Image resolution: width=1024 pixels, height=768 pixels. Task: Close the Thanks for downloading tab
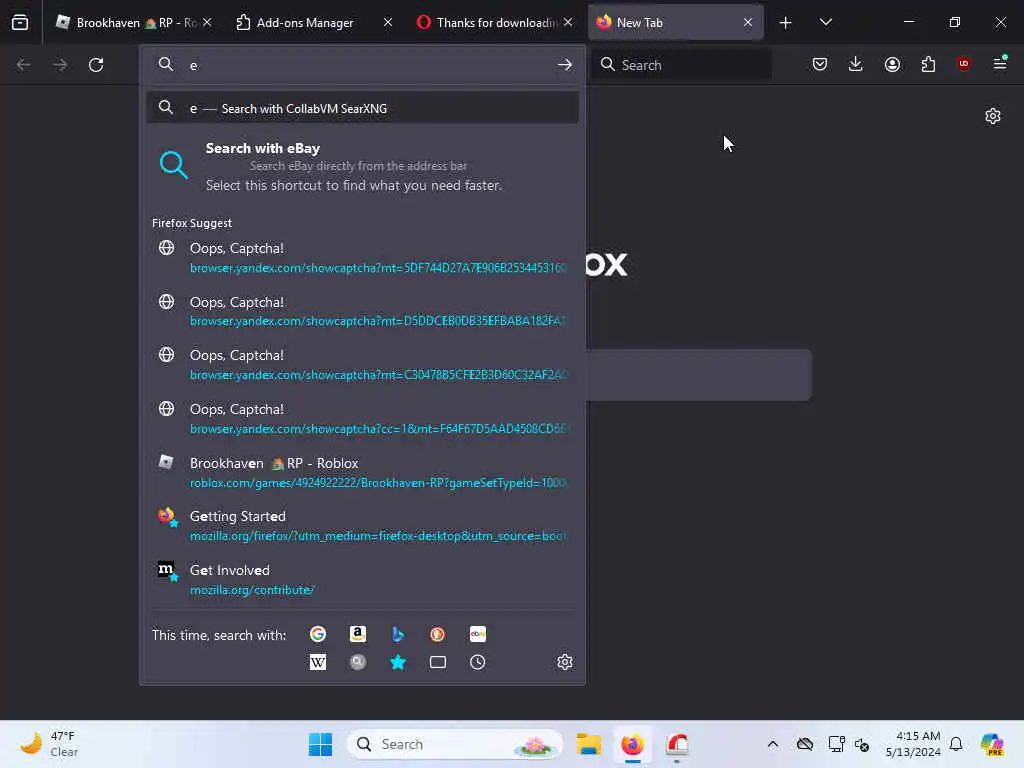[568, 22]
